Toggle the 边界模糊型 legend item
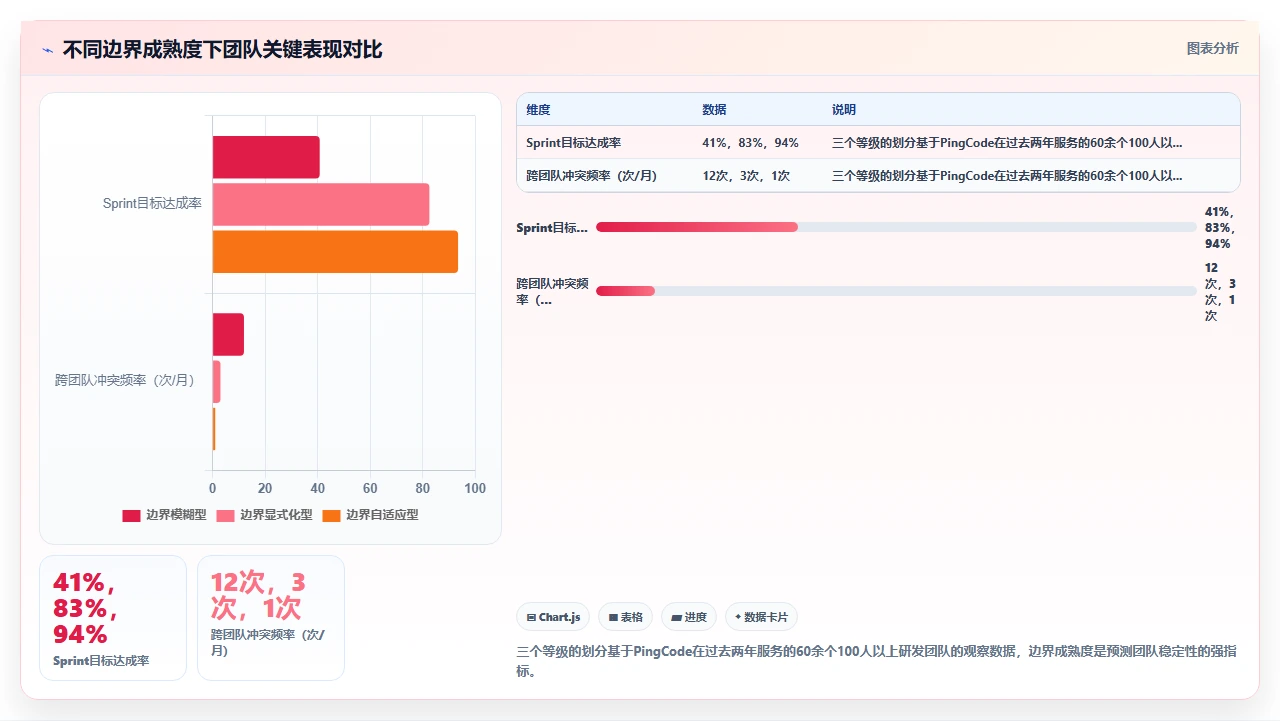Image resolution: width=1280 pixels, height=721 pixels. click(164, 515)
